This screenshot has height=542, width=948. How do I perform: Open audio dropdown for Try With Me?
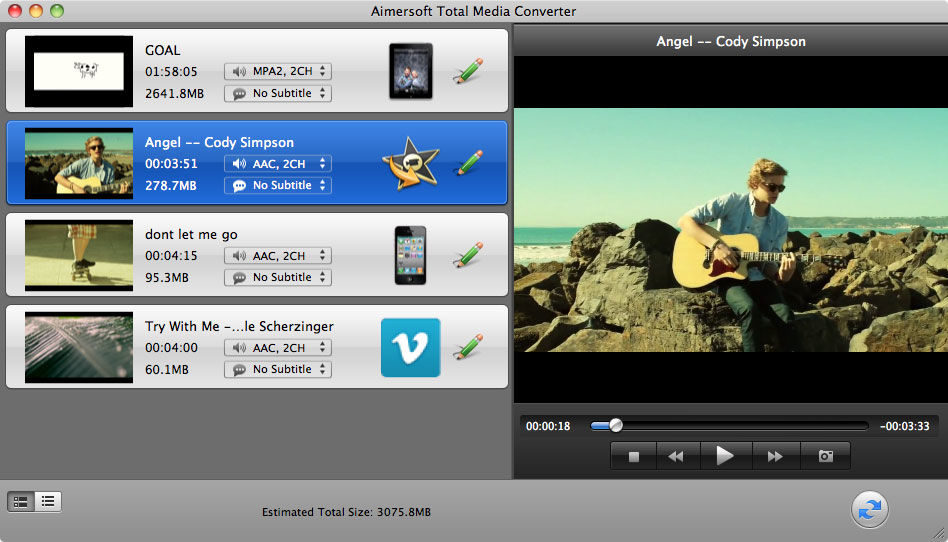coord(278,347)
